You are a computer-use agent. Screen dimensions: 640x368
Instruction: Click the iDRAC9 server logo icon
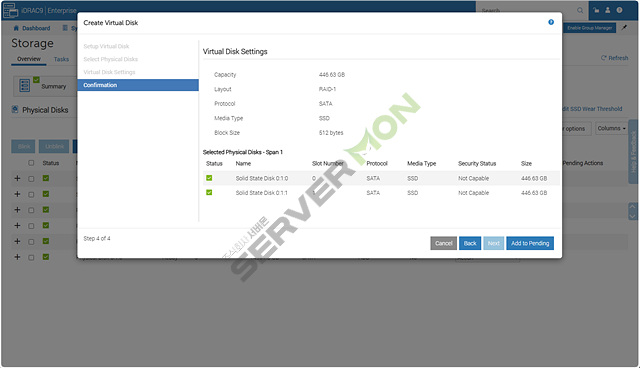(x=11, y=10)
